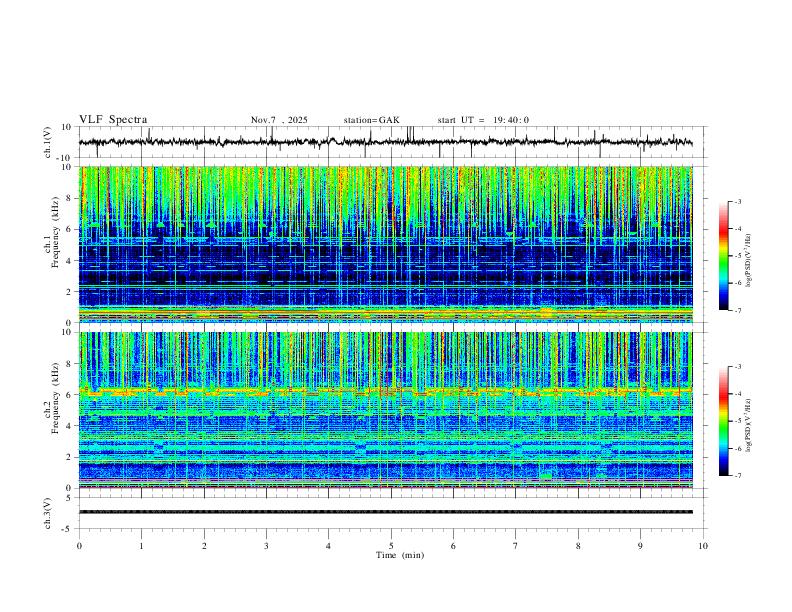Click the ch.1 spectrogram color scale bar
The image size is (792, 612).
tap(723, 256)
